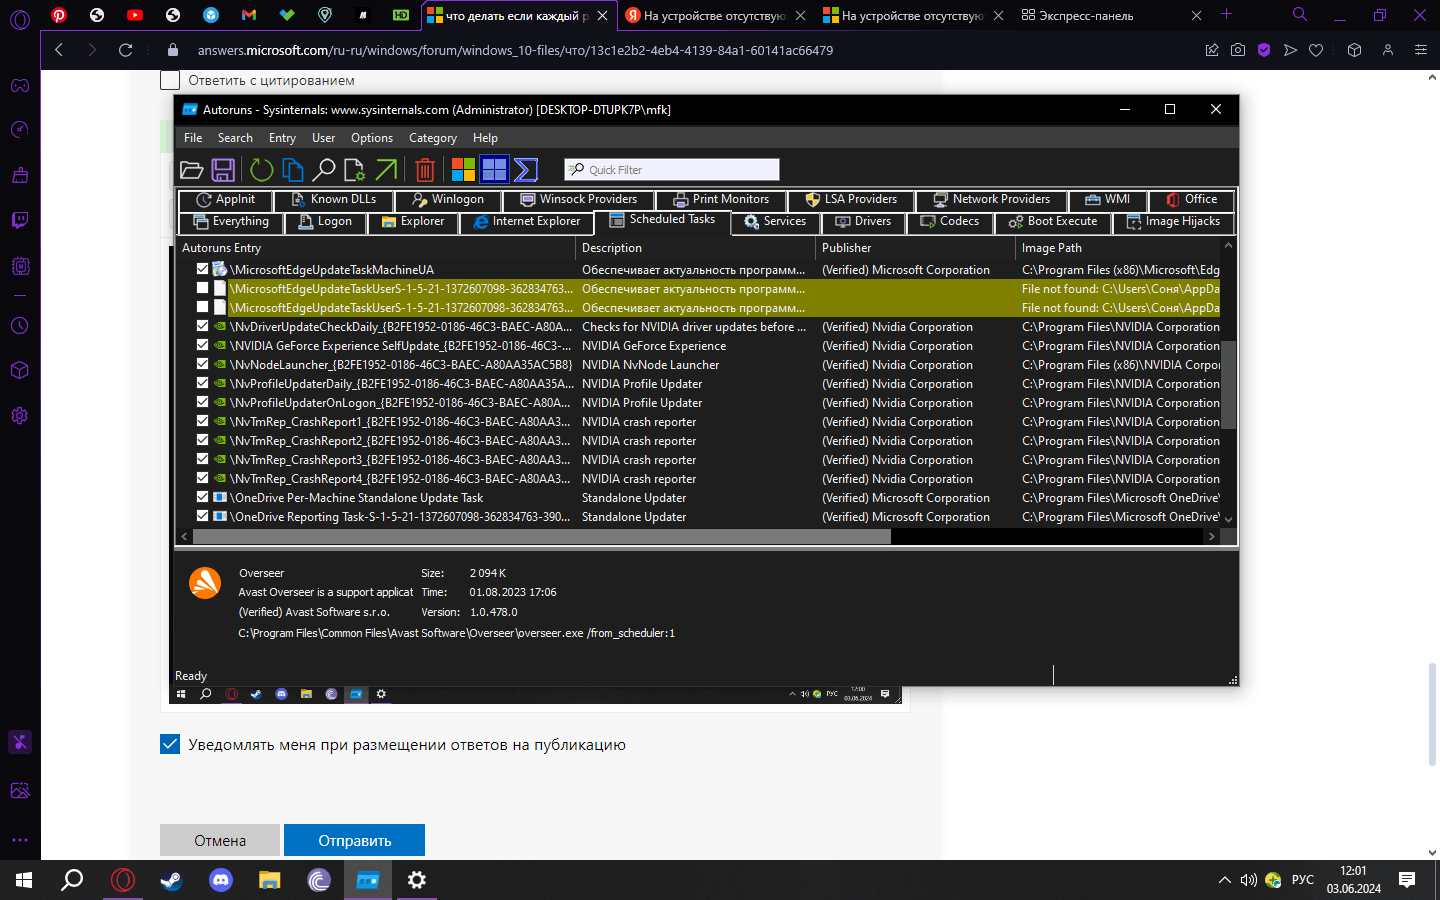The image size is (1440, 900).
Task: Click the Image Path column header
Action: pos(1118,248)
